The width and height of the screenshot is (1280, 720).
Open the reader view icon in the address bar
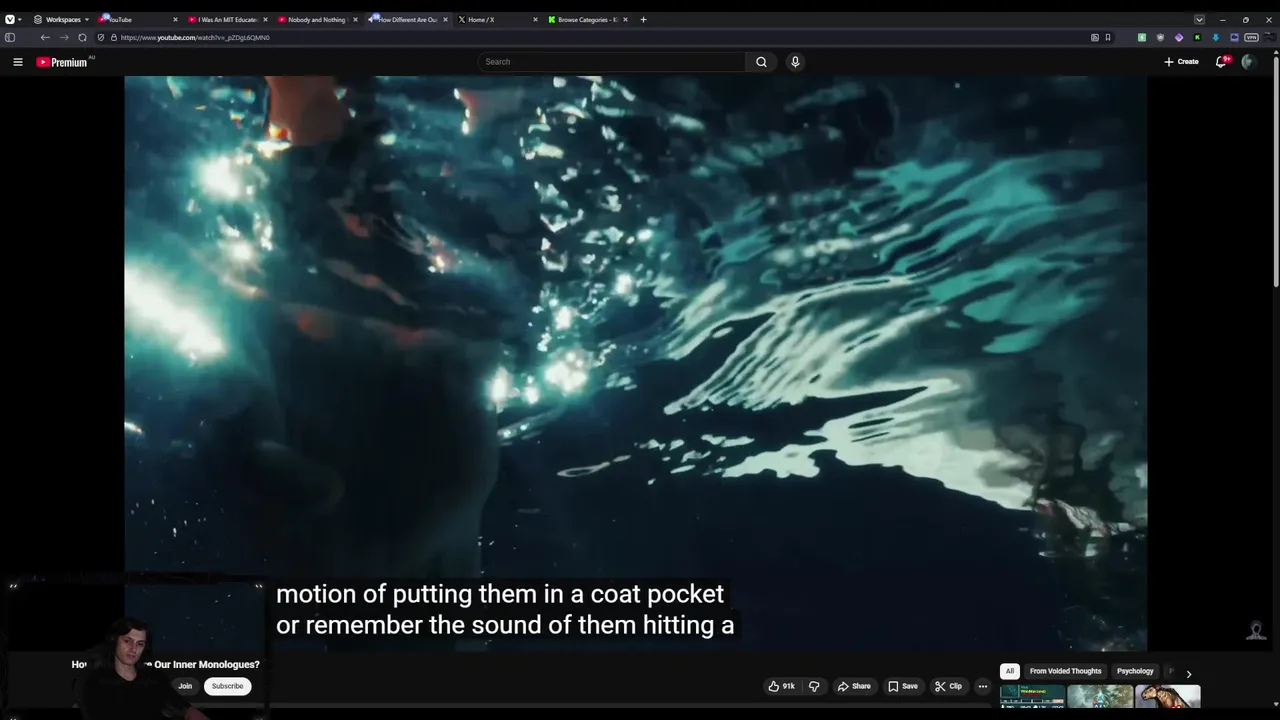tap(1095, 37)
